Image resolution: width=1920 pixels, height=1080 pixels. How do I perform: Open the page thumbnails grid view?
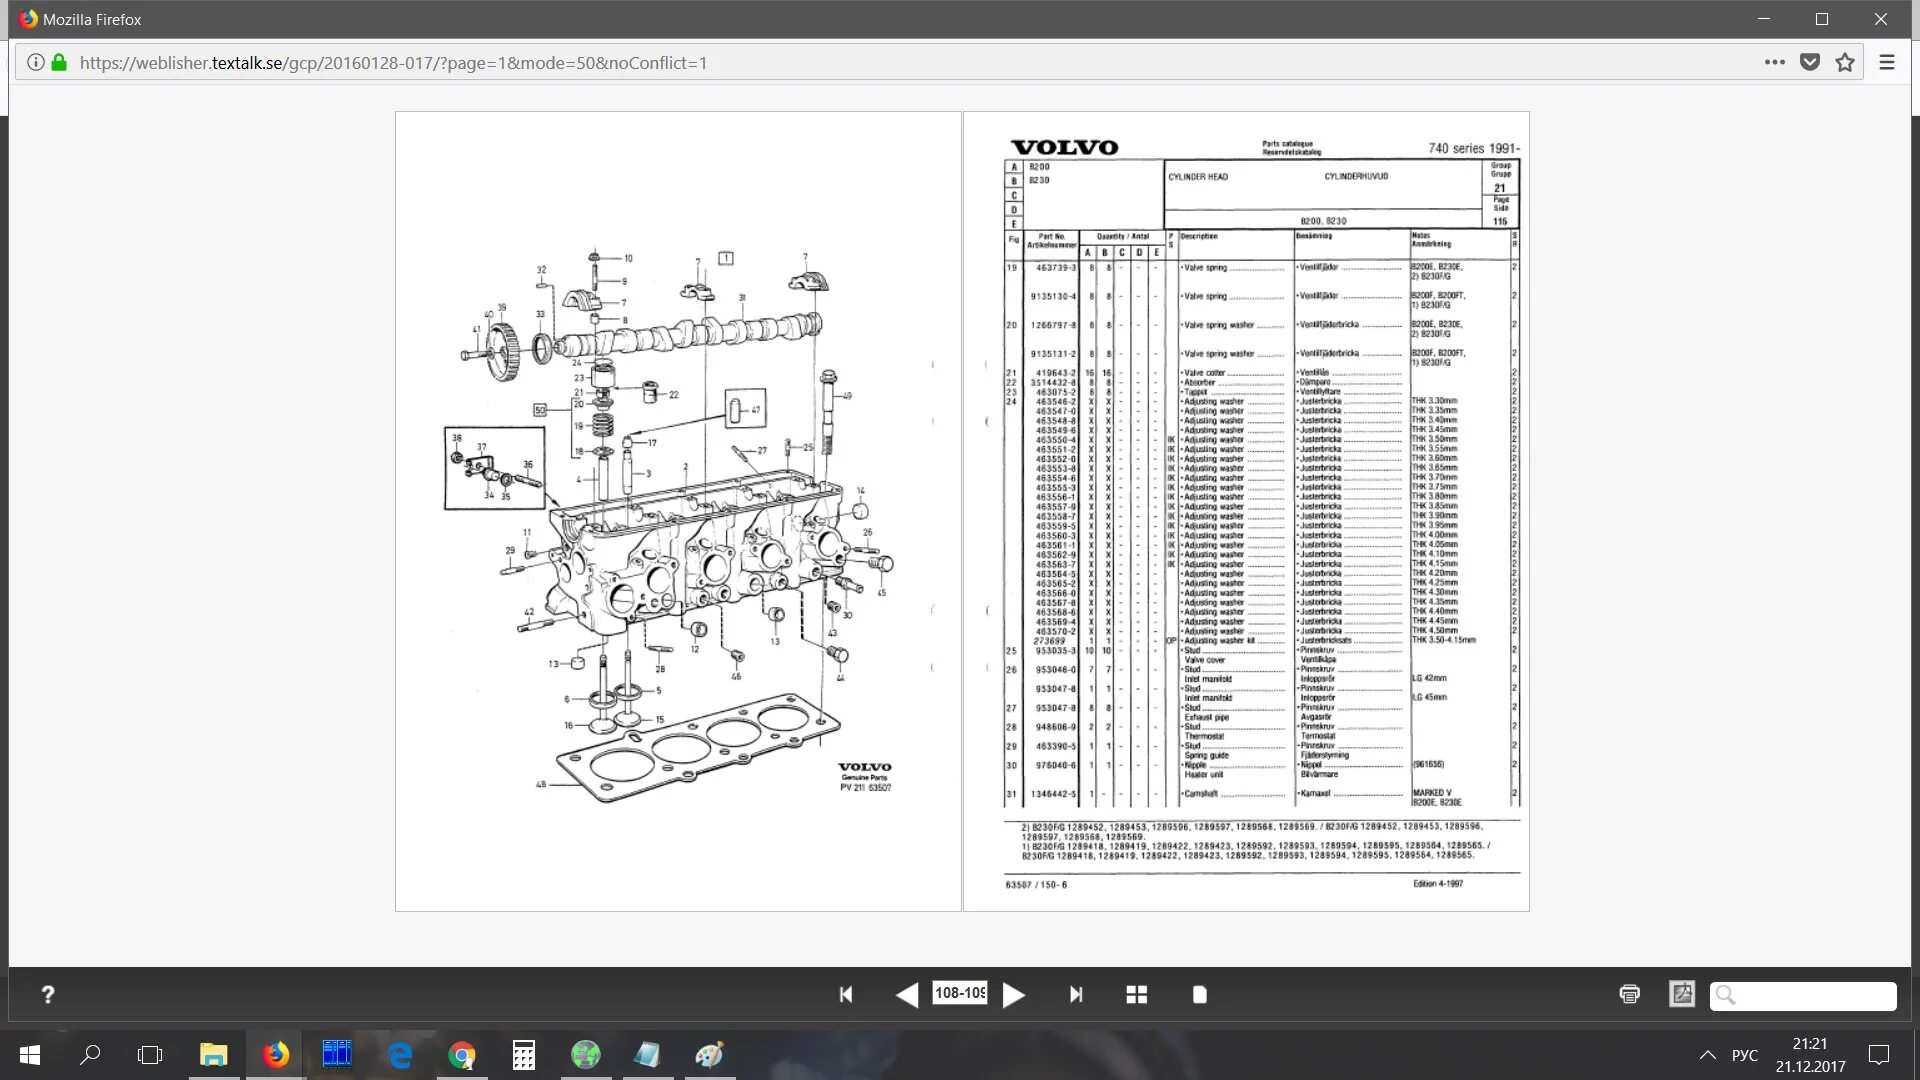[x=1137, y=994]
